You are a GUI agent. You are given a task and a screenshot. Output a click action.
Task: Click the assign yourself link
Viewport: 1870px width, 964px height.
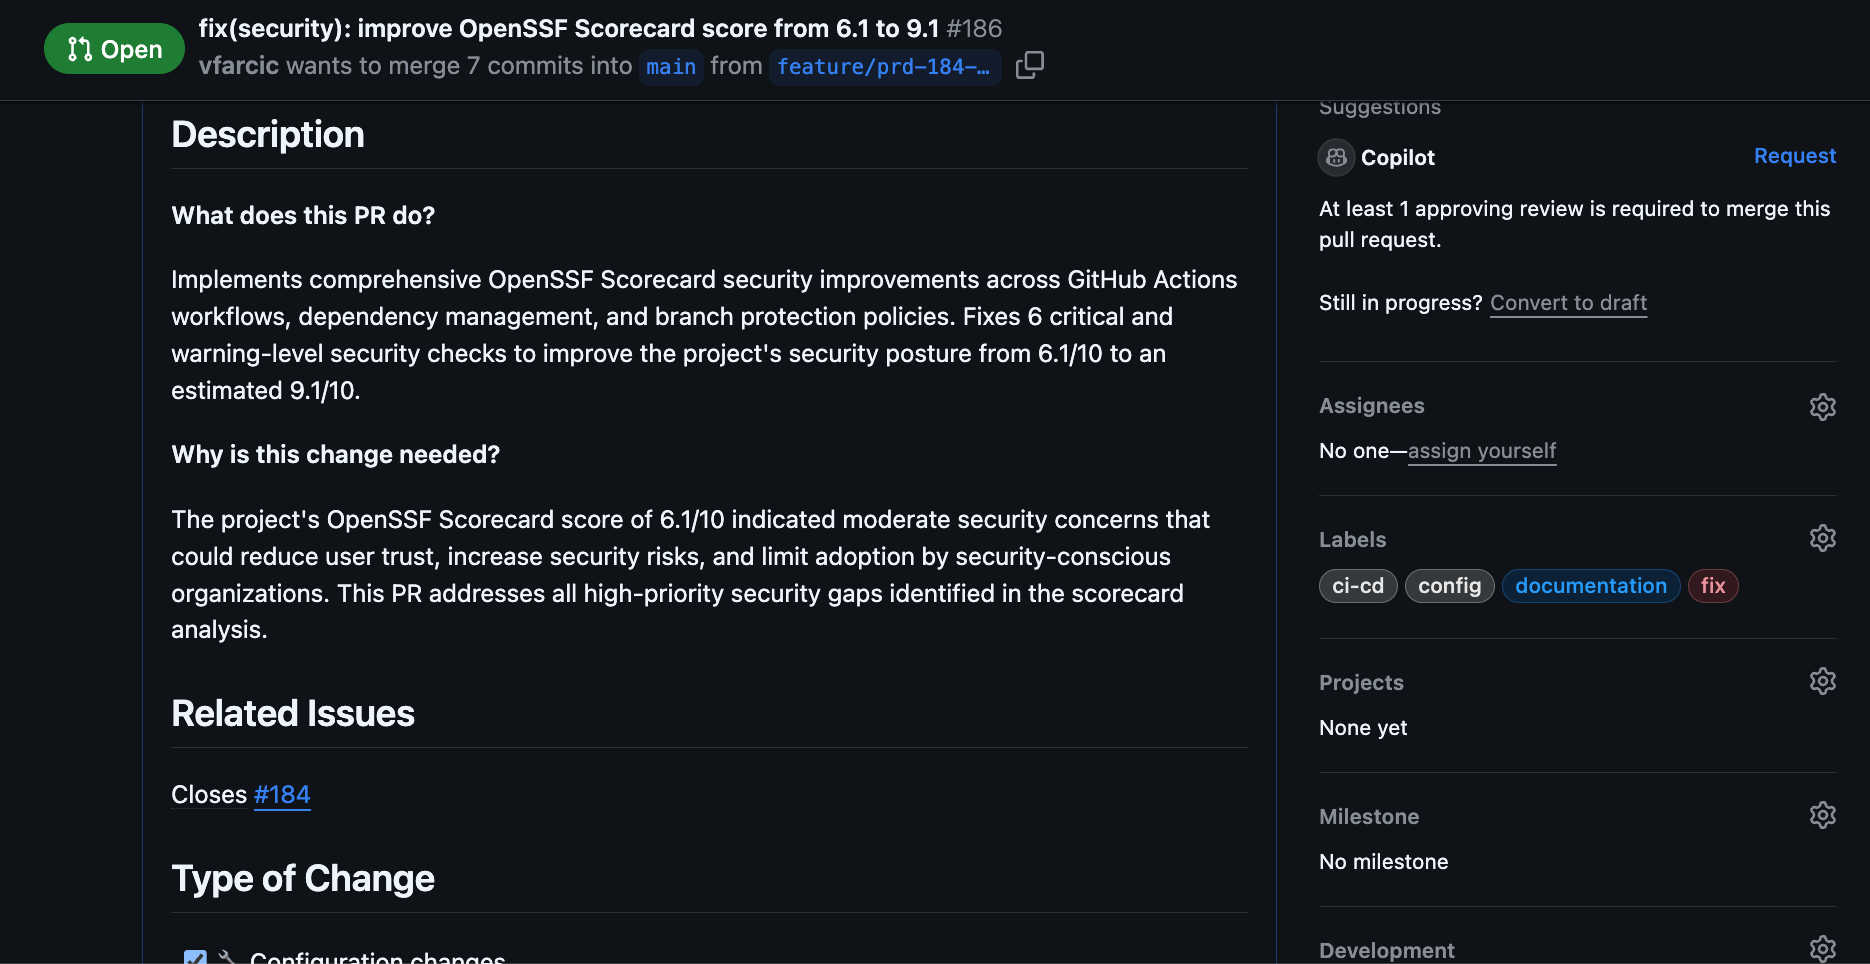1481,451
